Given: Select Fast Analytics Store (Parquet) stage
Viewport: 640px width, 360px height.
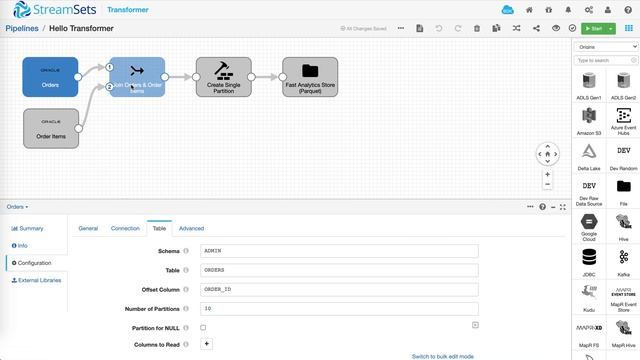Looking at the screenshot, I should (x=310, y=77).
